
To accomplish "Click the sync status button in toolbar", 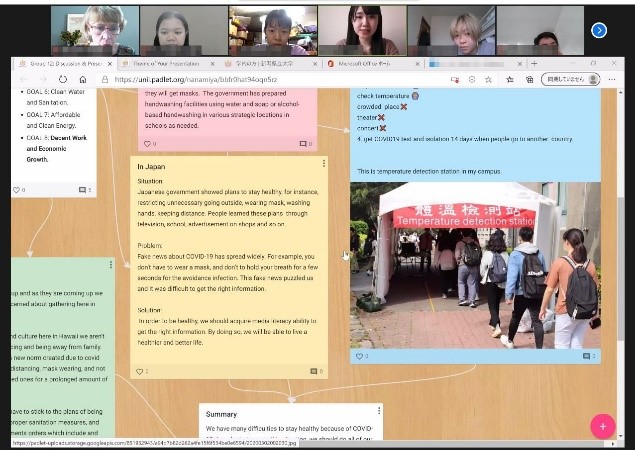I will point(566,79).
